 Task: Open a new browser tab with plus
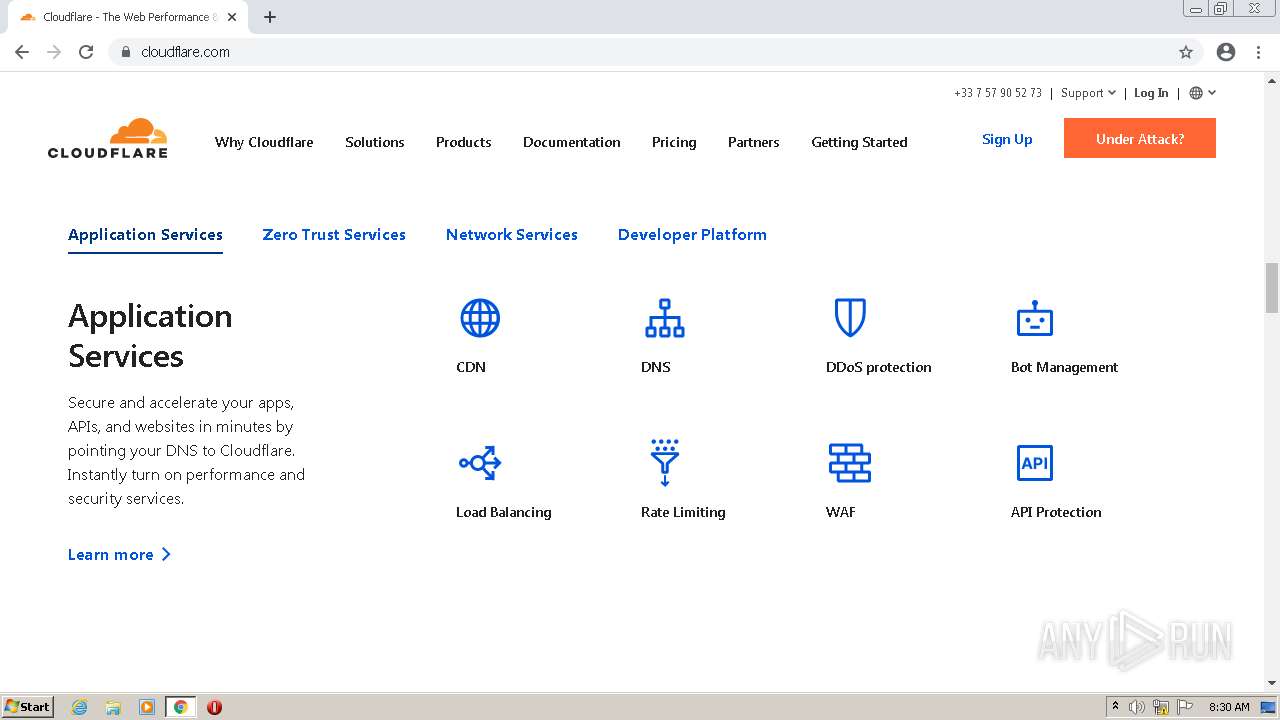270,17
